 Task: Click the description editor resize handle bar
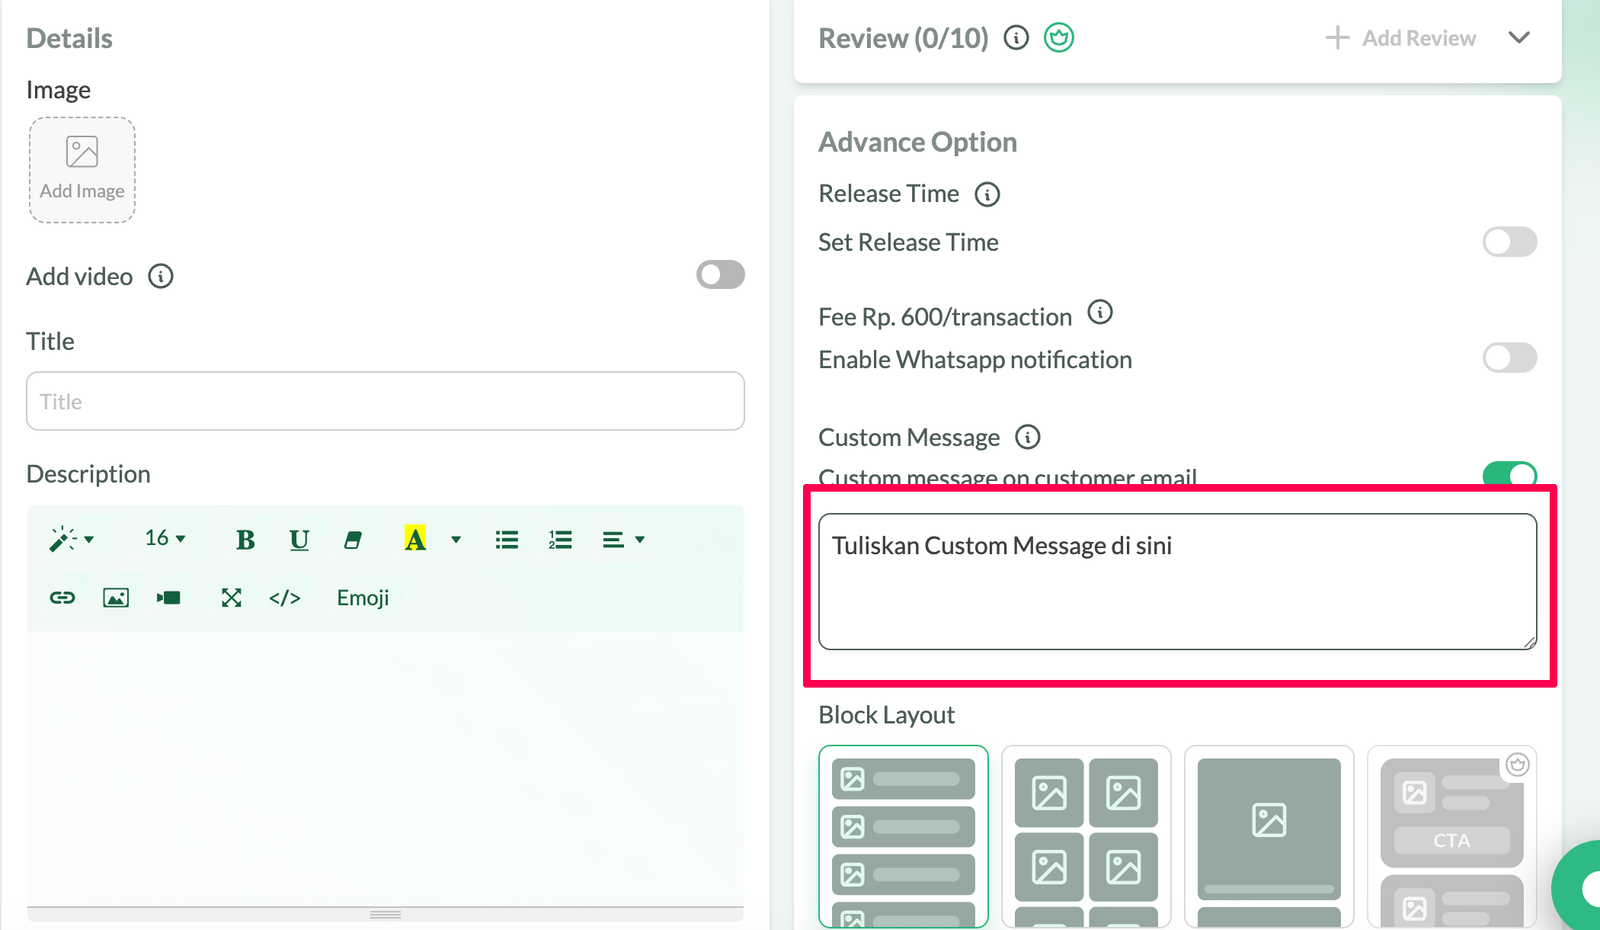pos(385,914)
